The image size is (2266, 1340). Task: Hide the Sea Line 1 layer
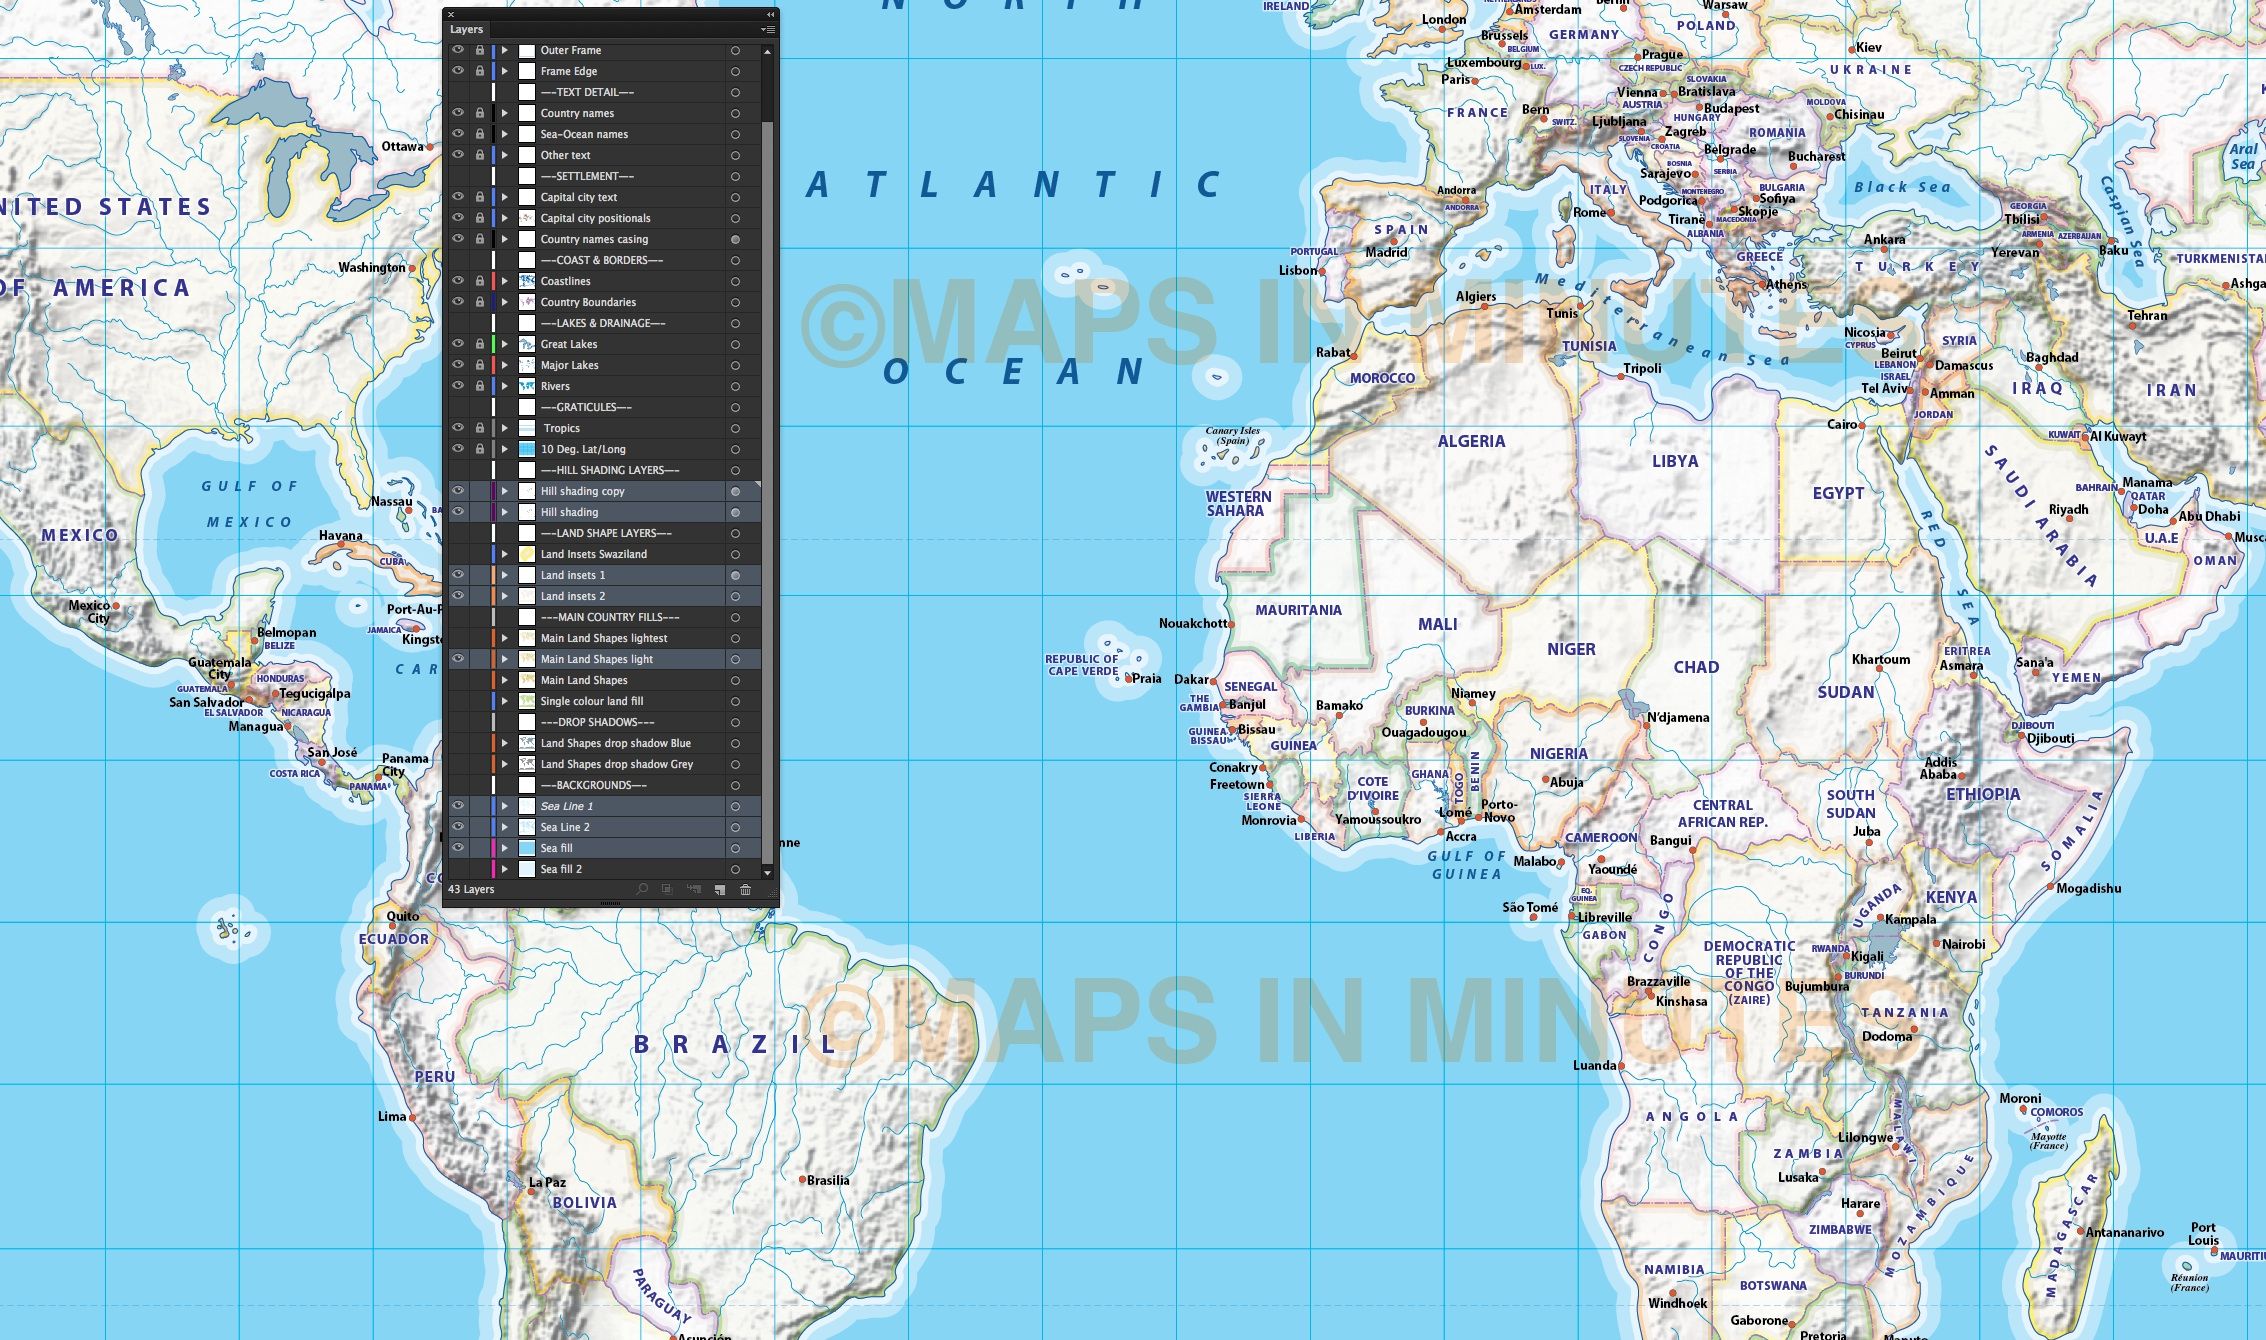pyautogui.click(x=458, y=806)
